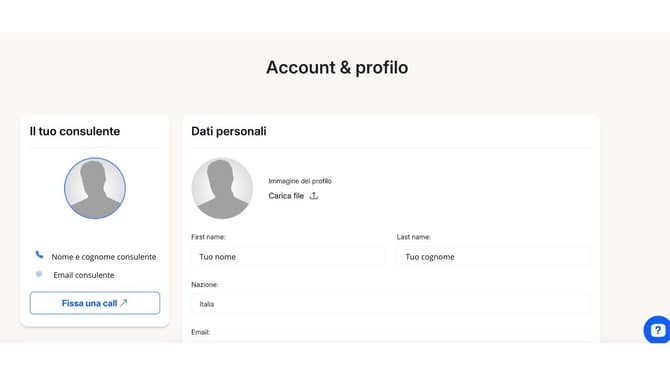Click the phone icon beside consultant name
Image resolution: width=670 pixels, height=376 pixels.
coord(39,255)
